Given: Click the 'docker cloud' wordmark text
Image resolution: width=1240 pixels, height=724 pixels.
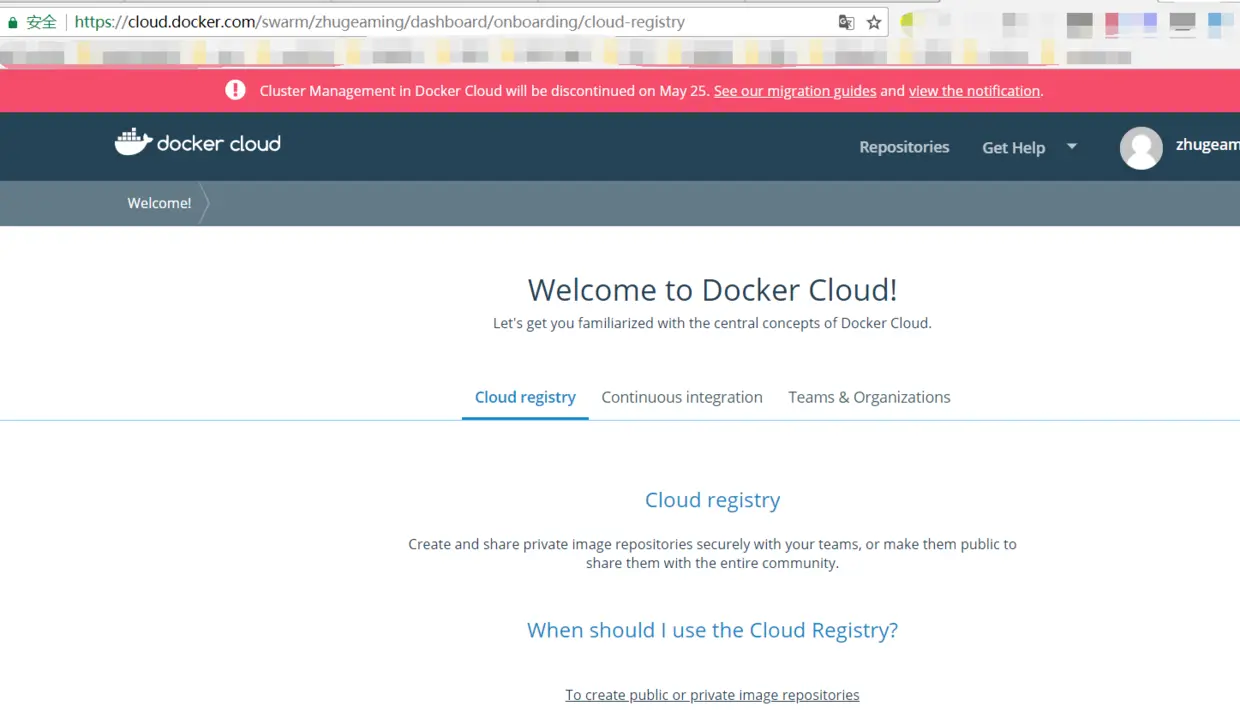Looking at the screenshot, I should 219,144.
